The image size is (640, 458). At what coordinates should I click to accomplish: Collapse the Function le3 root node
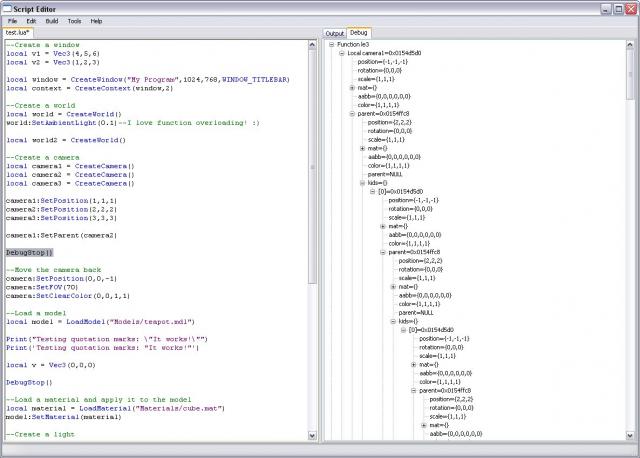[331, 45]
